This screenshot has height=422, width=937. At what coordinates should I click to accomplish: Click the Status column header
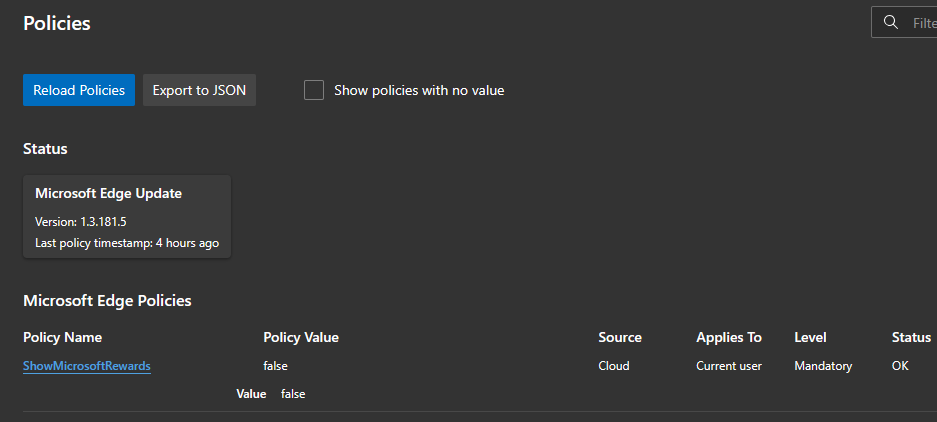coord(911,337)
